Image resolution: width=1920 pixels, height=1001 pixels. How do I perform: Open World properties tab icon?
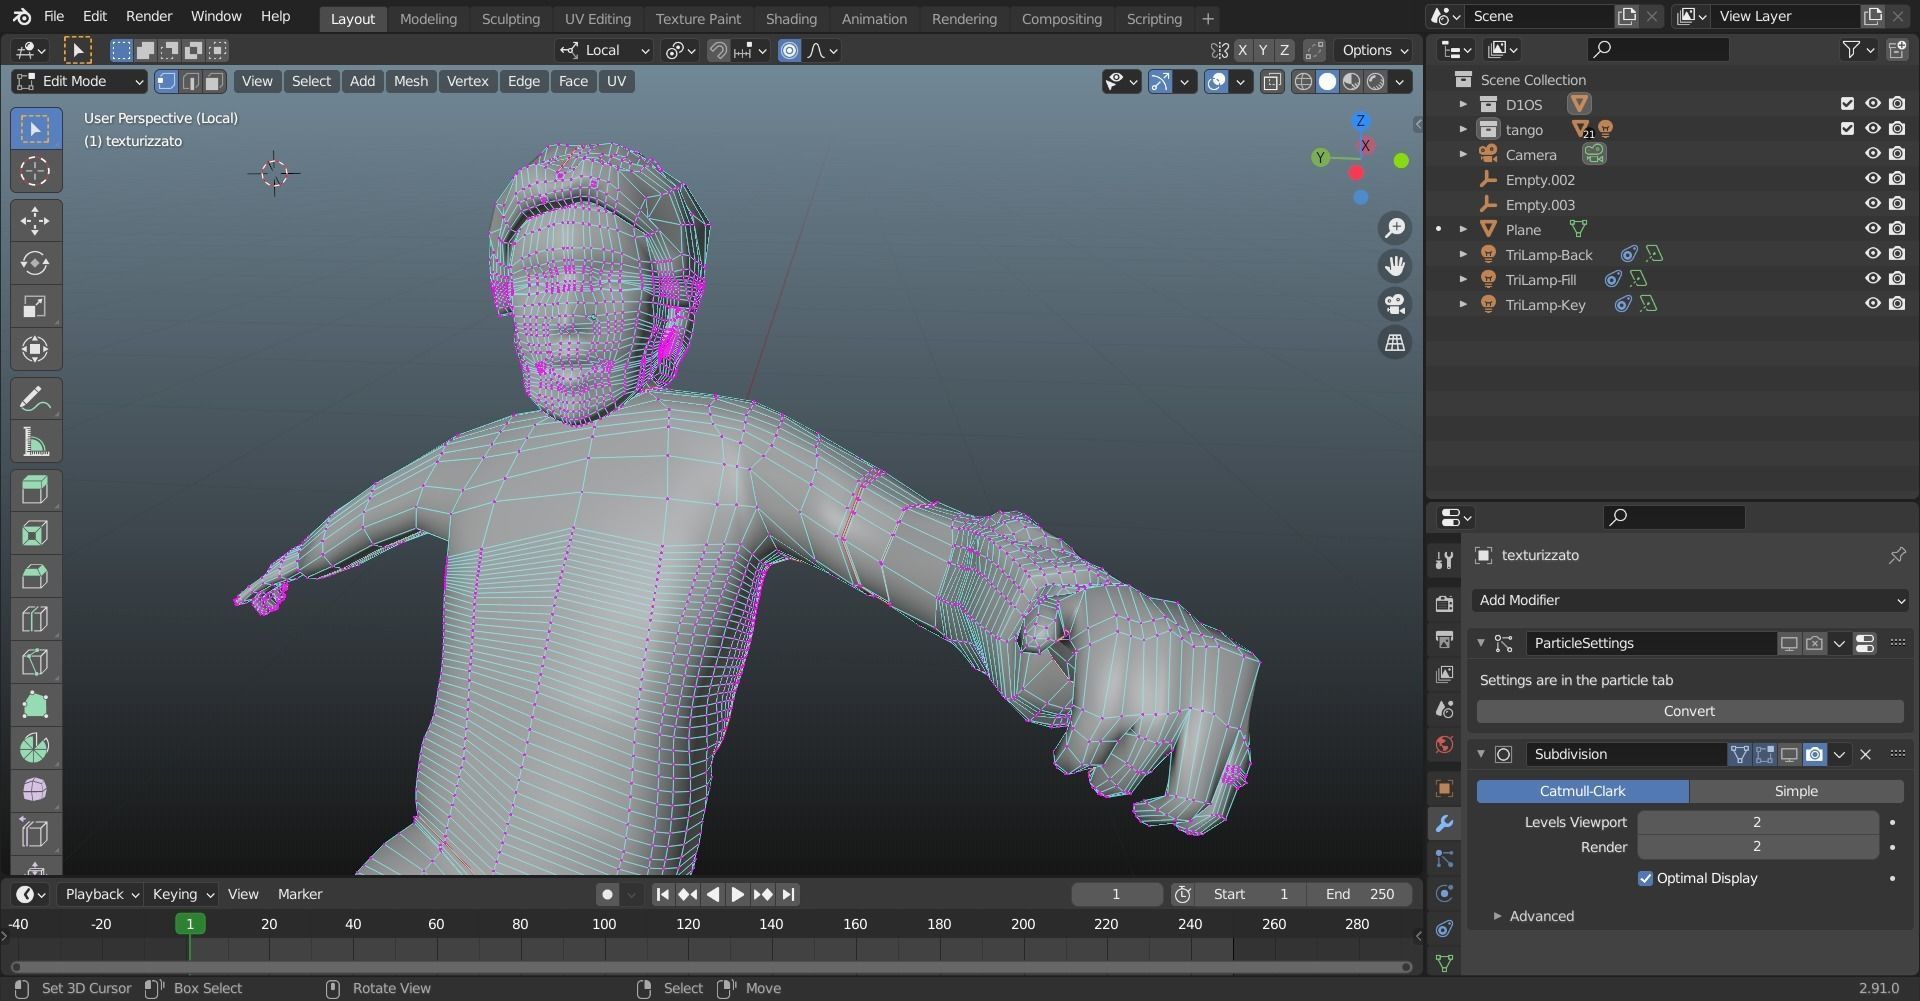[x=1444, y=745]
